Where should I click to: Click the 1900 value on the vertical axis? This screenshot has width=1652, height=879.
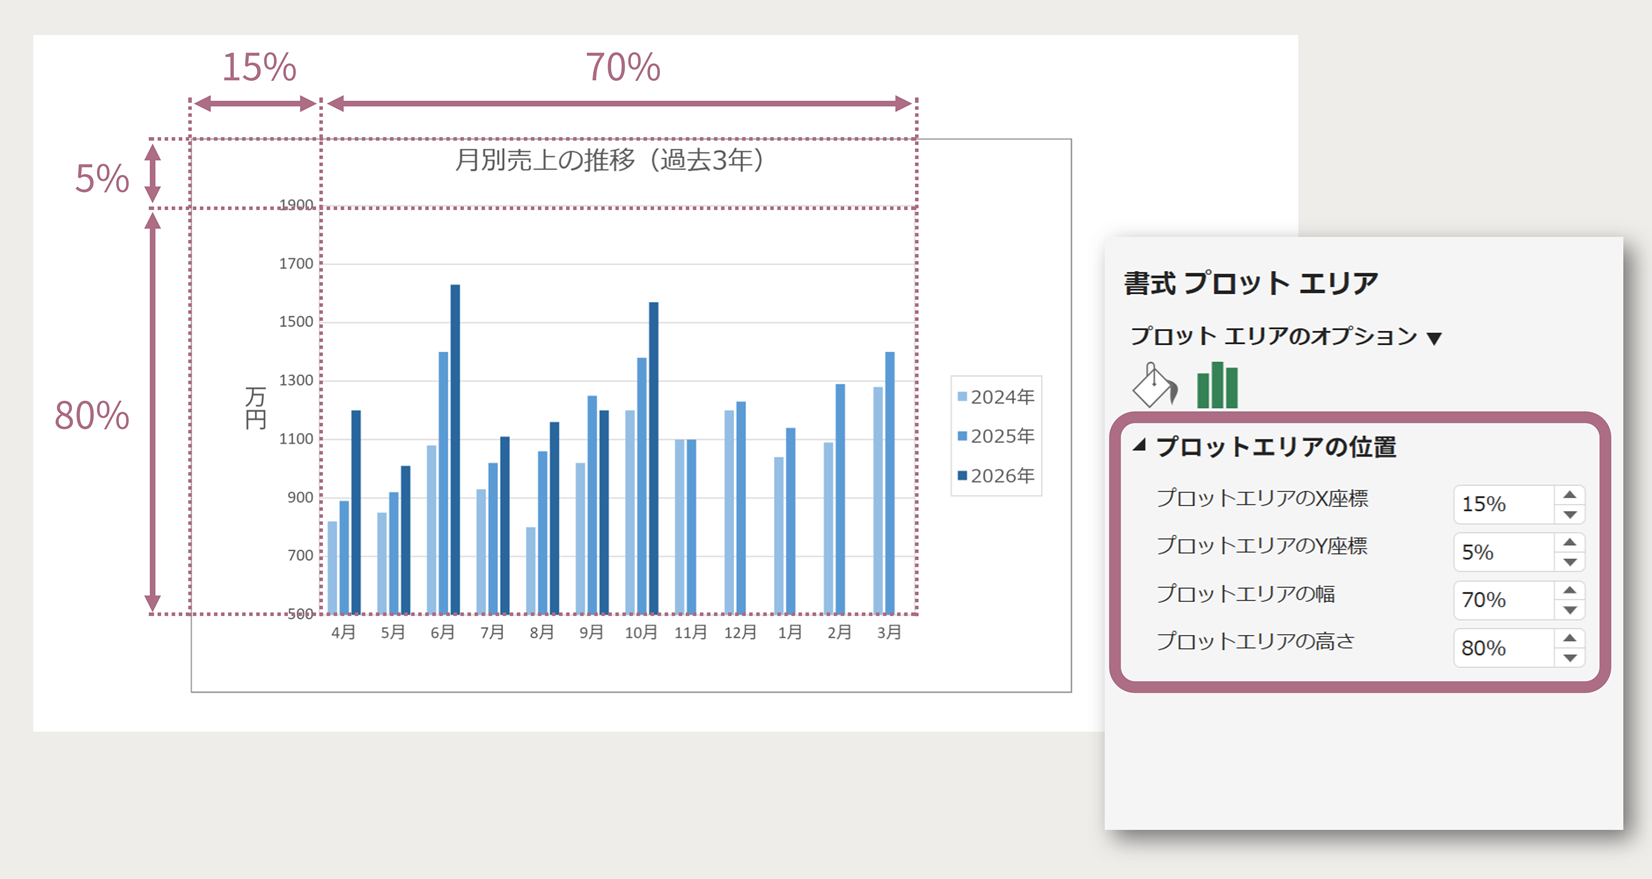(296, 205)
